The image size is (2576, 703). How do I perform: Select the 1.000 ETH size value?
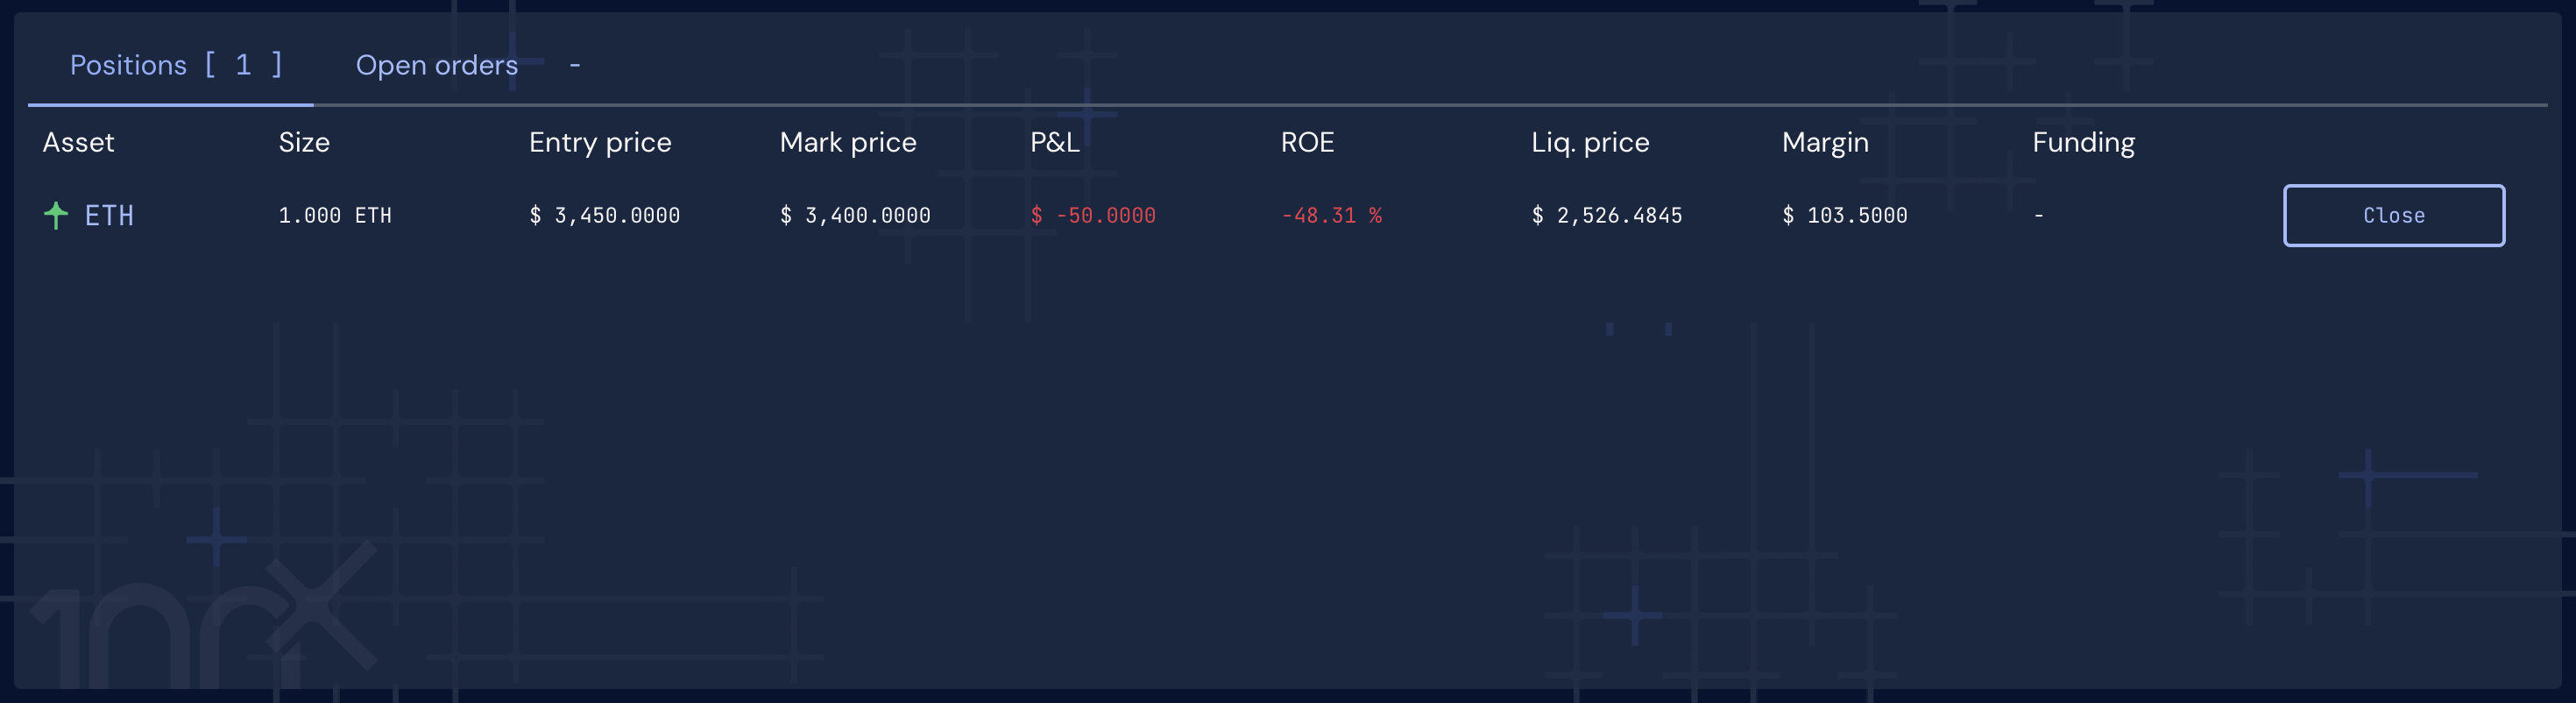335,215
